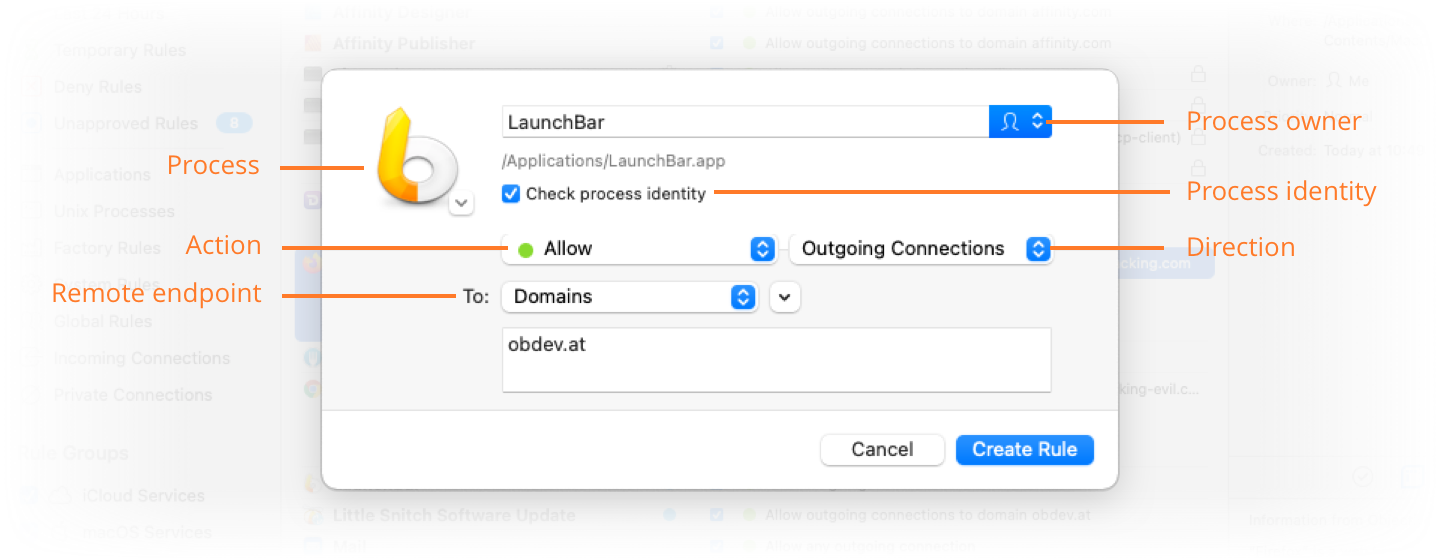Screen dimensions: 1440x560
Task: Click the Create Rule button
Action: 1025,450
